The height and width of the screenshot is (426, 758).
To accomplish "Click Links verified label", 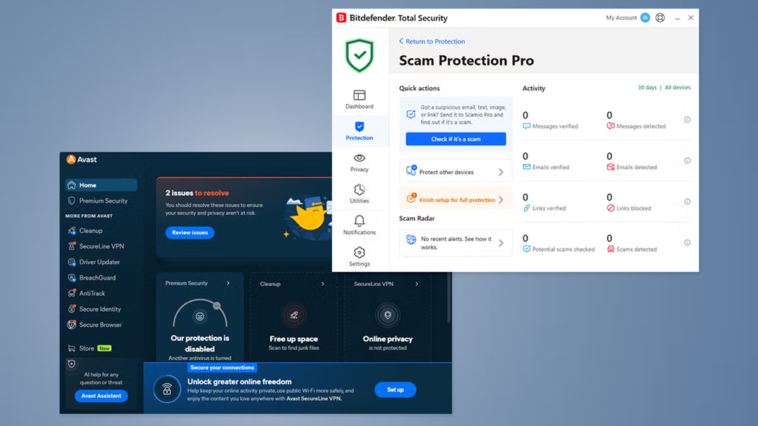I will pos(549,208).
